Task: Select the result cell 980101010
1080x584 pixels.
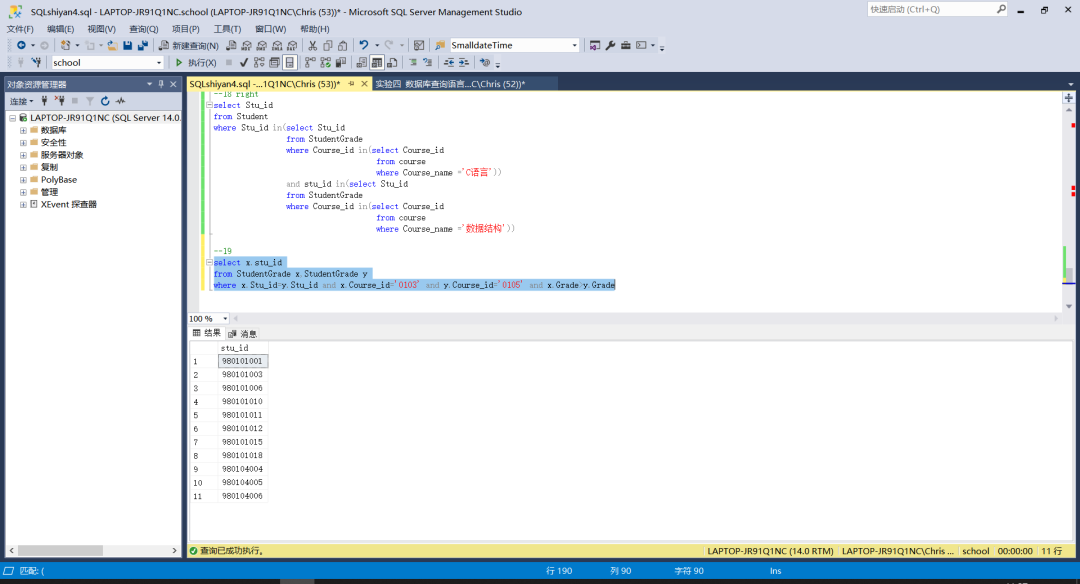Action: point(242,401)
